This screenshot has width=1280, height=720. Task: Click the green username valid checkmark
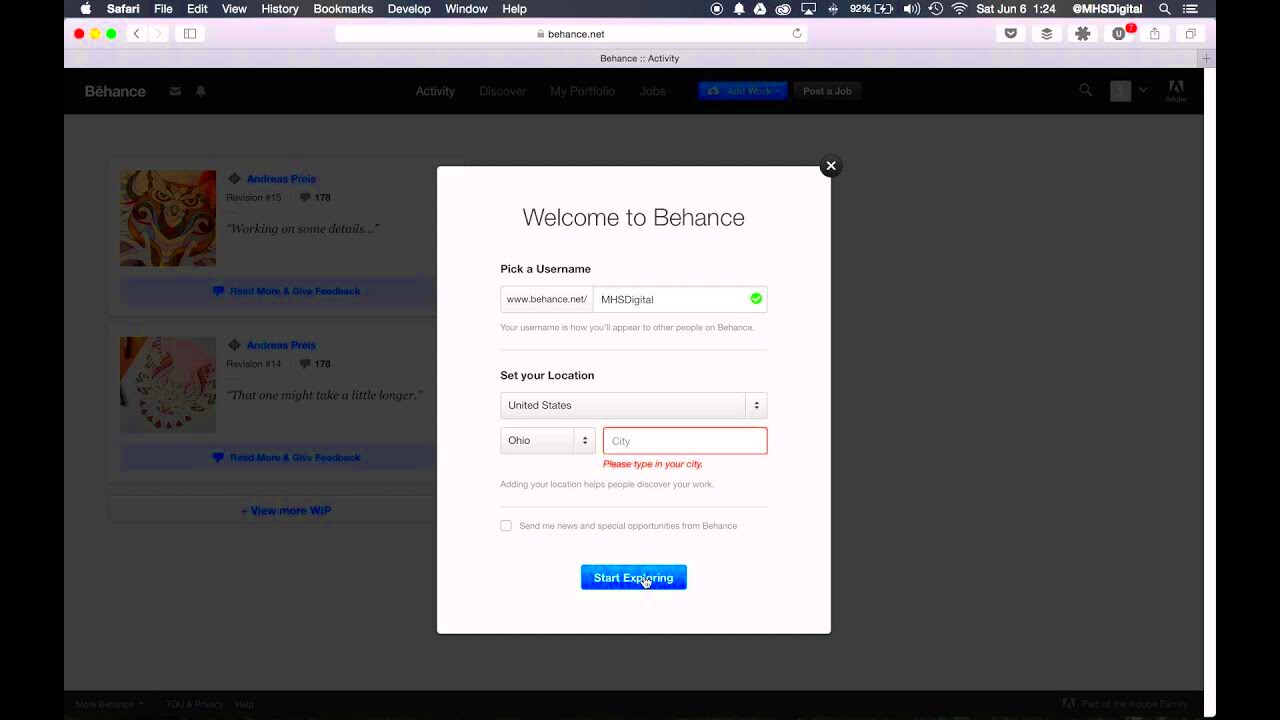(x=756, y=298)
